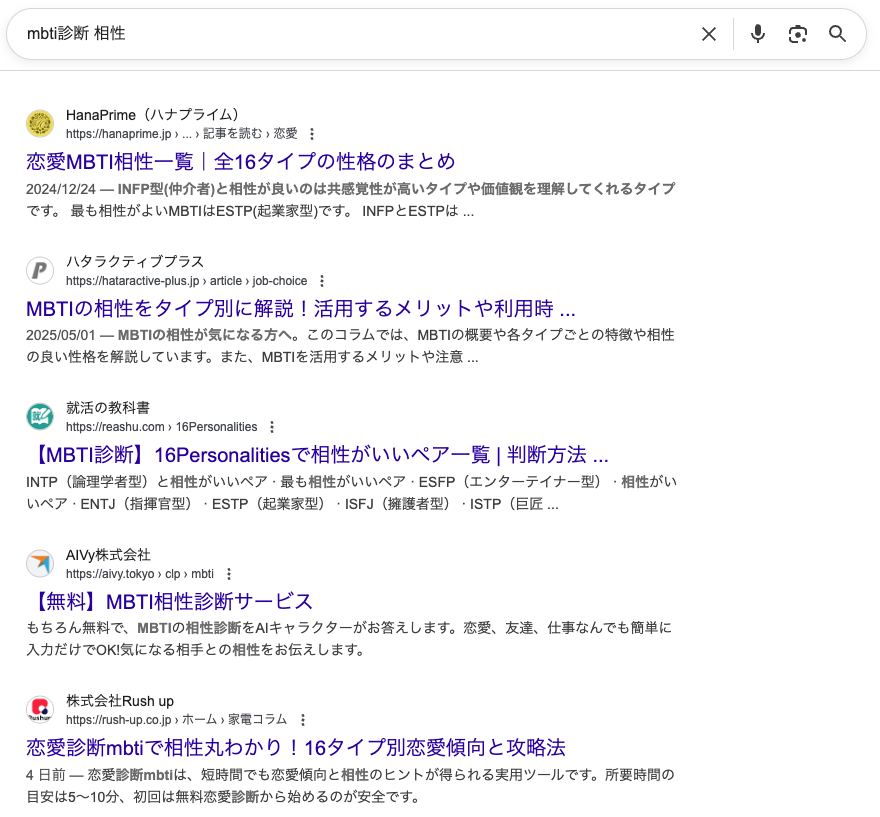Image resolution: width=880 pixels, height=817 pixels.
Task: Click the magnifying glass to search
Action: 837,34
